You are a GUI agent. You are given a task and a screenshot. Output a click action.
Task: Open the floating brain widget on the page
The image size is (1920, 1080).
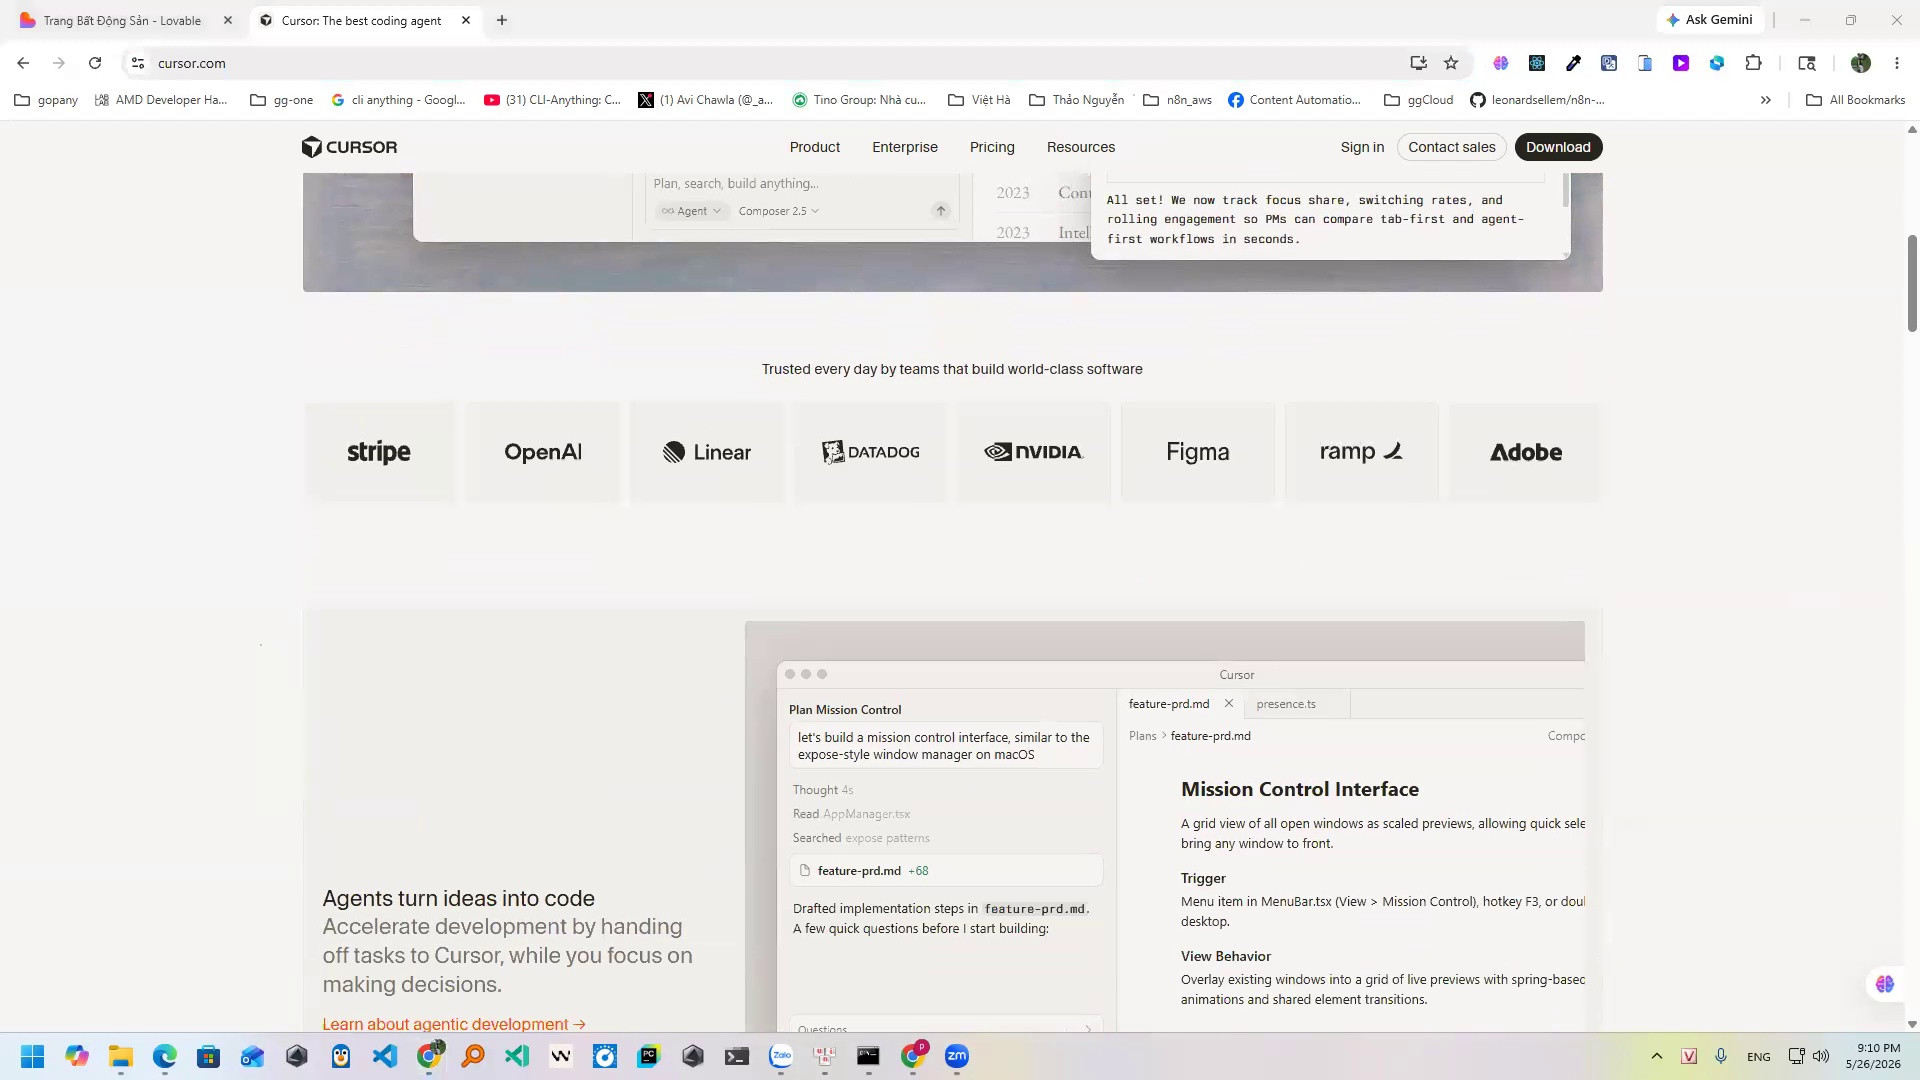click(1885, 984)
